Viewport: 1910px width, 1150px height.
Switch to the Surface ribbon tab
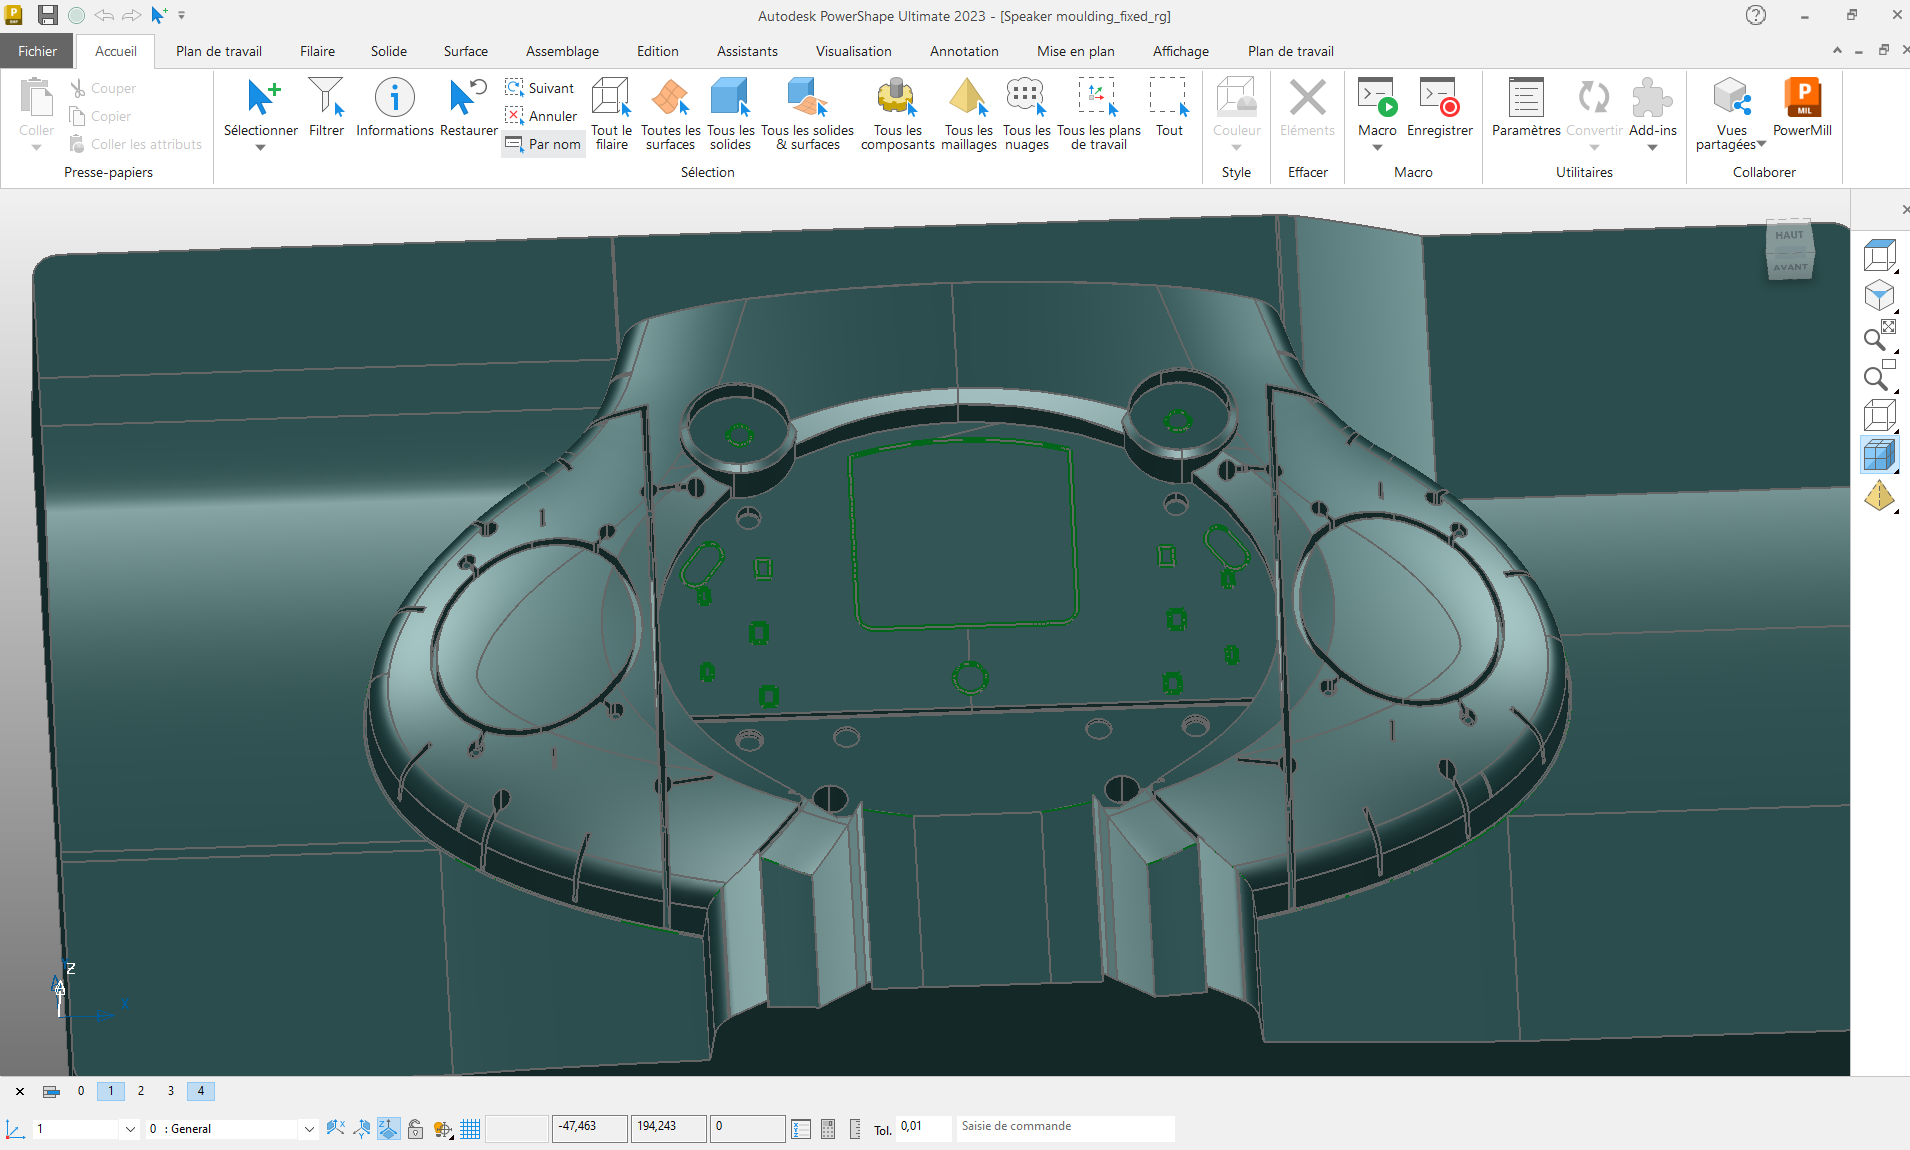point(465,51)
